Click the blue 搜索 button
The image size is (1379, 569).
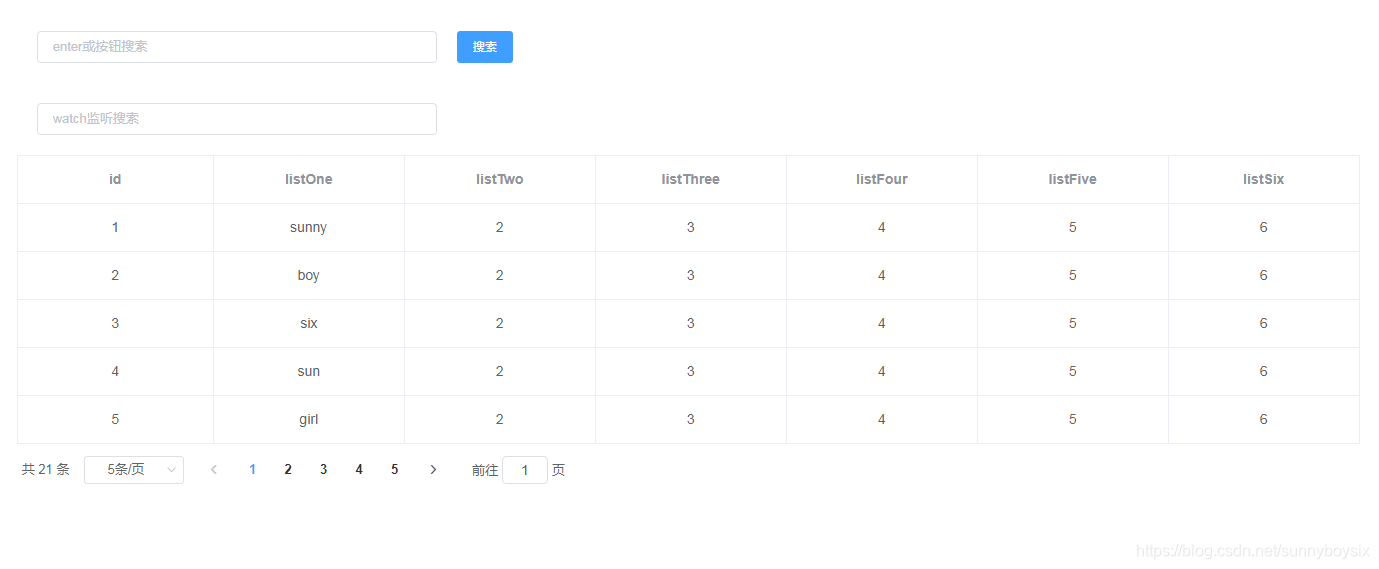485,47
